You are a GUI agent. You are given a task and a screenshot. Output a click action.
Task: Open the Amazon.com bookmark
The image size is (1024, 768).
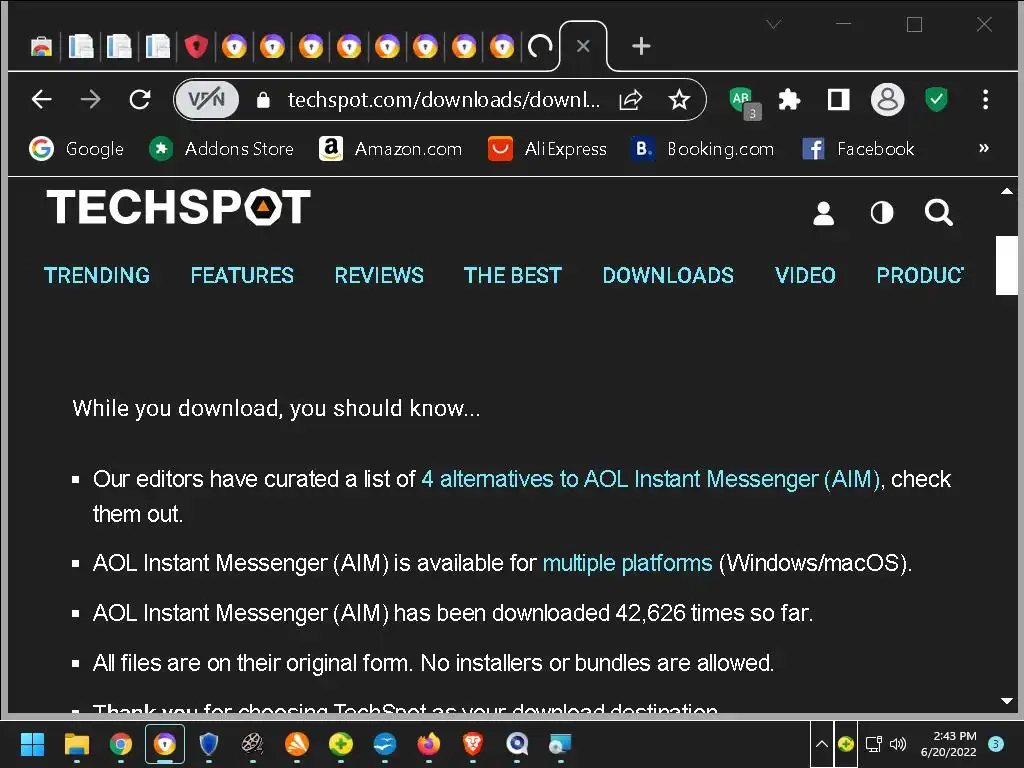[x=390, y=149]
